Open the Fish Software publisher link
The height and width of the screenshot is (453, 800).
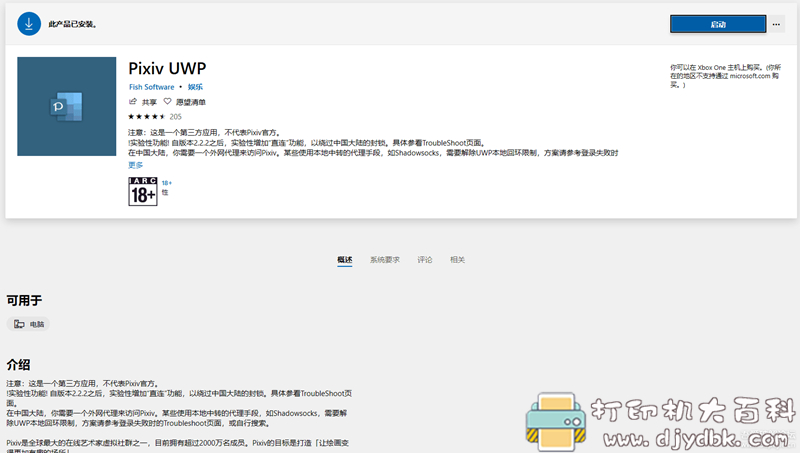click(x=152, y=87)
